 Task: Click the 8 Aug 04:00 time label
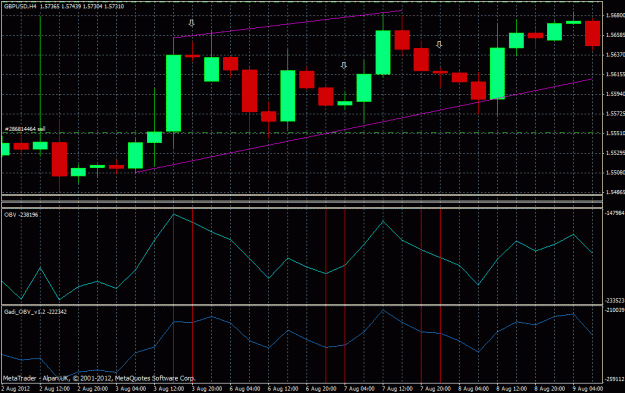pos(474,389)
